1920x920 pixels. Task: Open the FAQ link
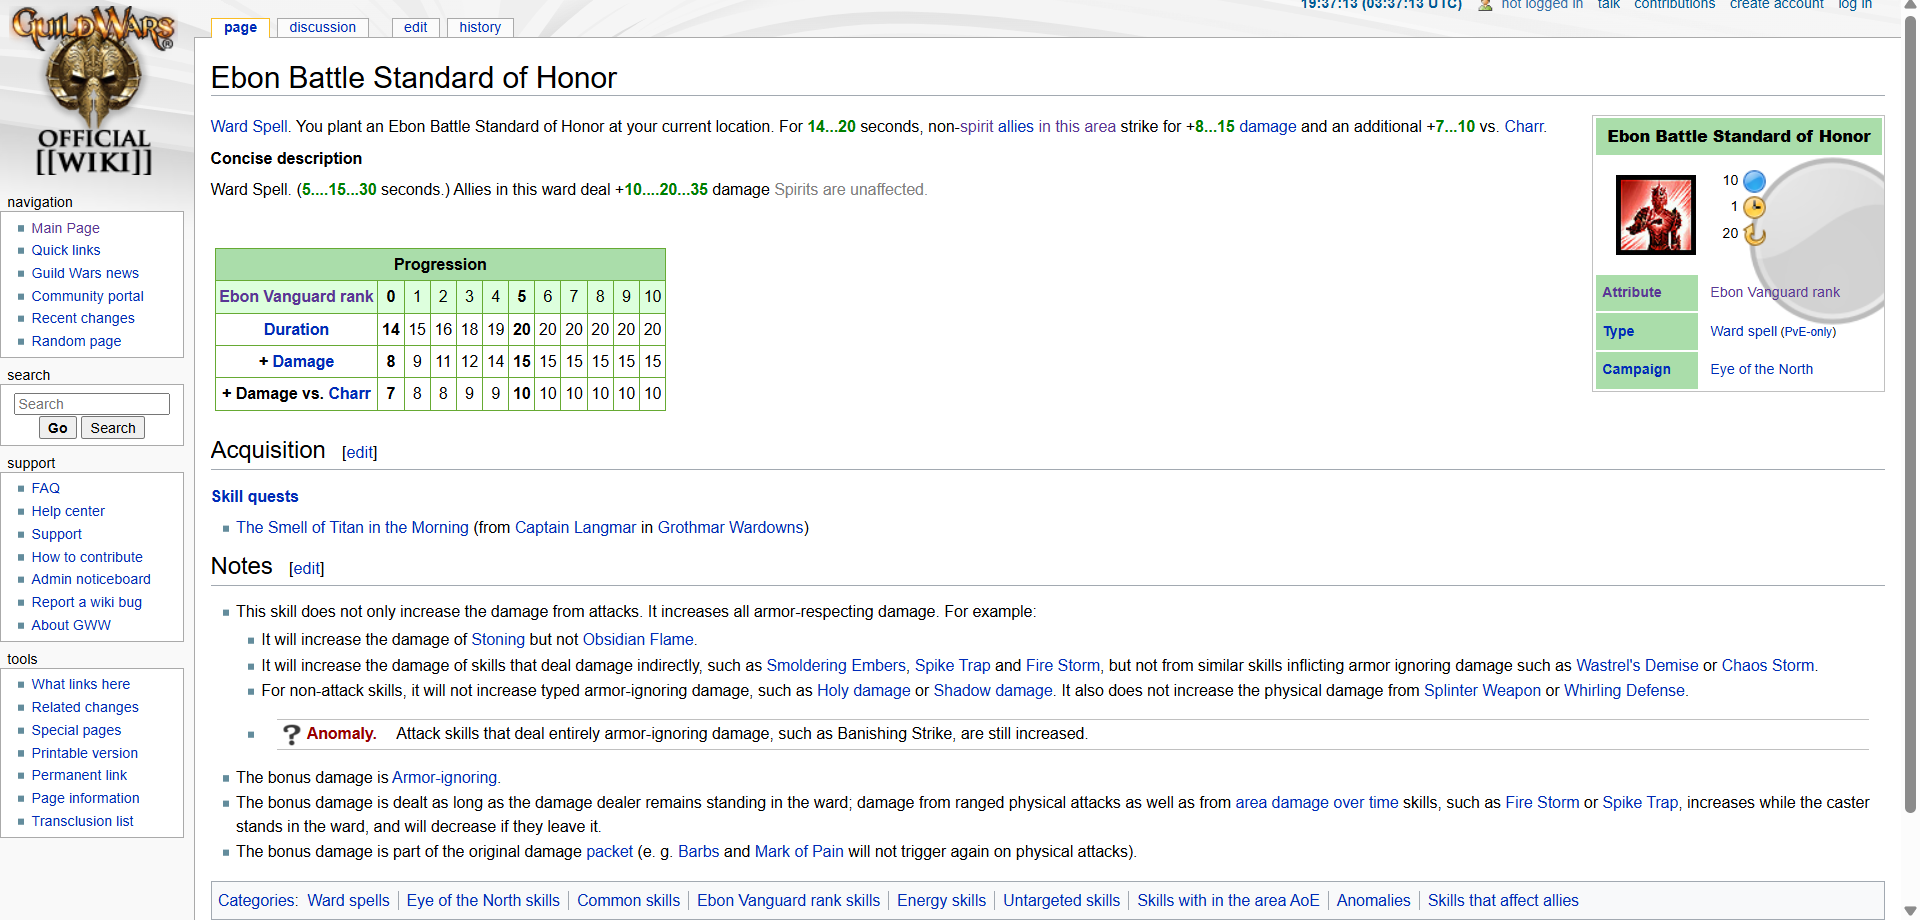pyautogui.click(x=46, y=488)
